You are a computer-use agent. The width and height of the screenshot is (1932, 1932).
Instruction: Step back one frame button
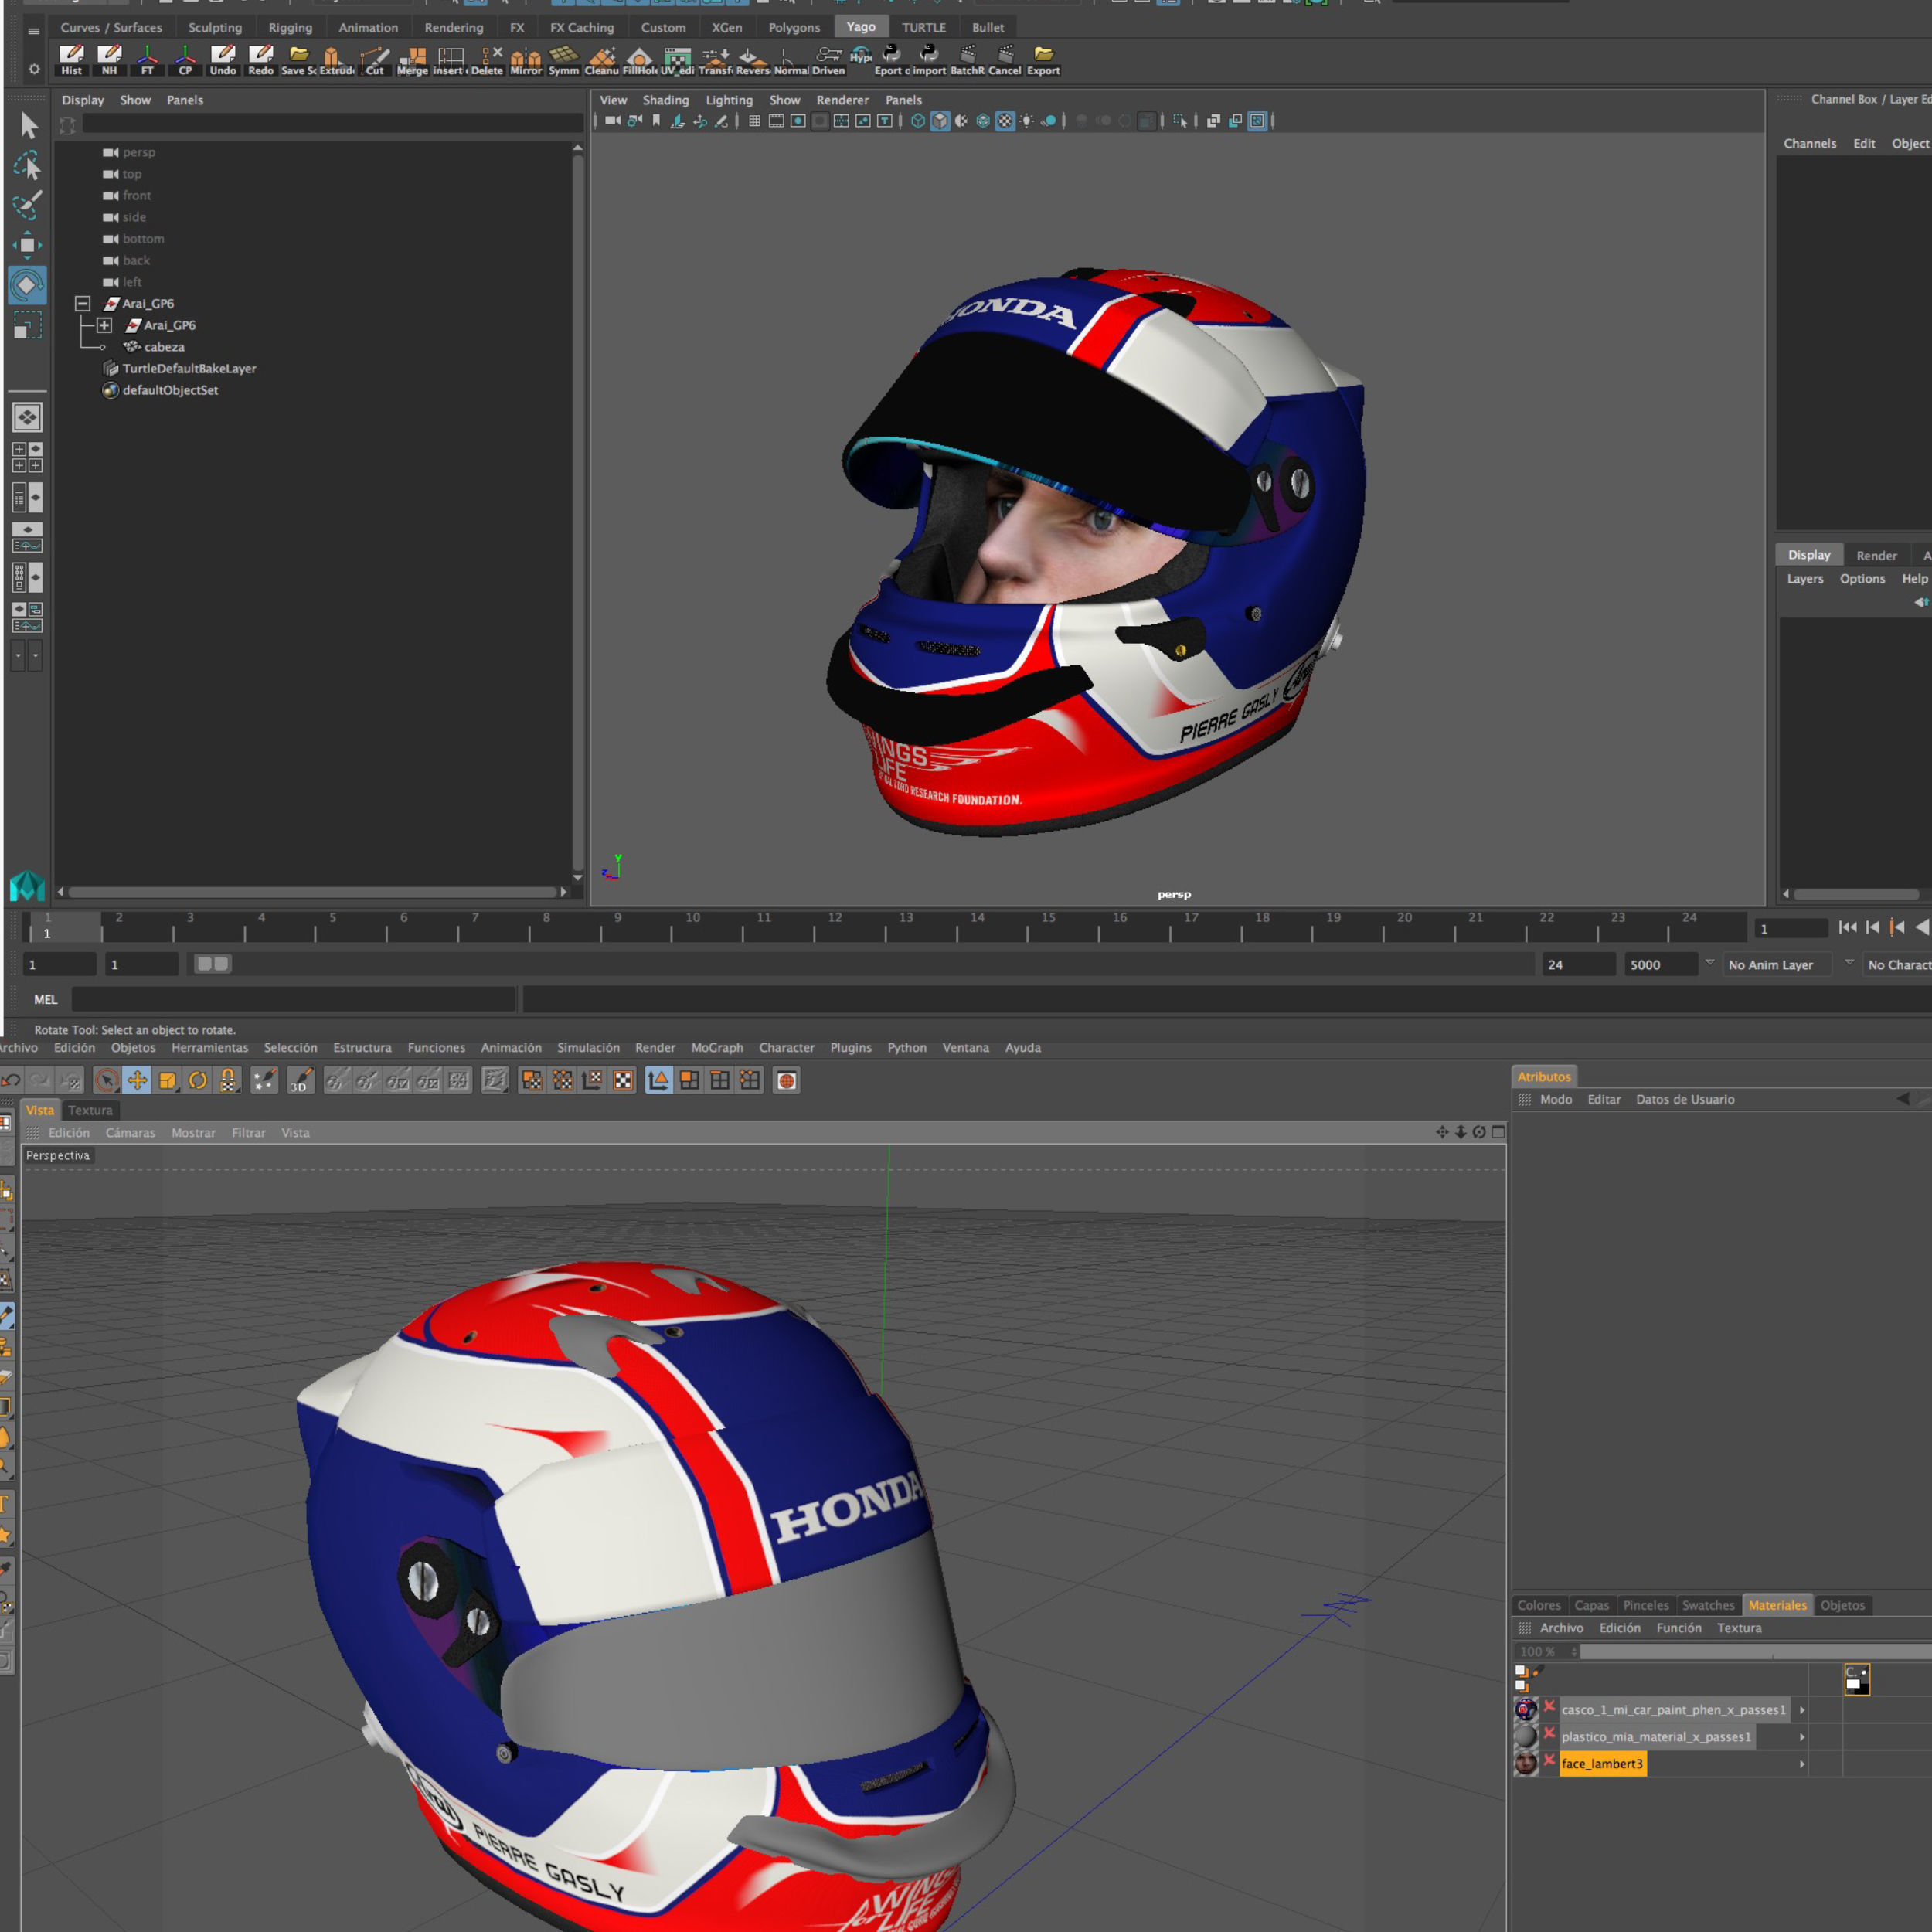coord(1872,928)
